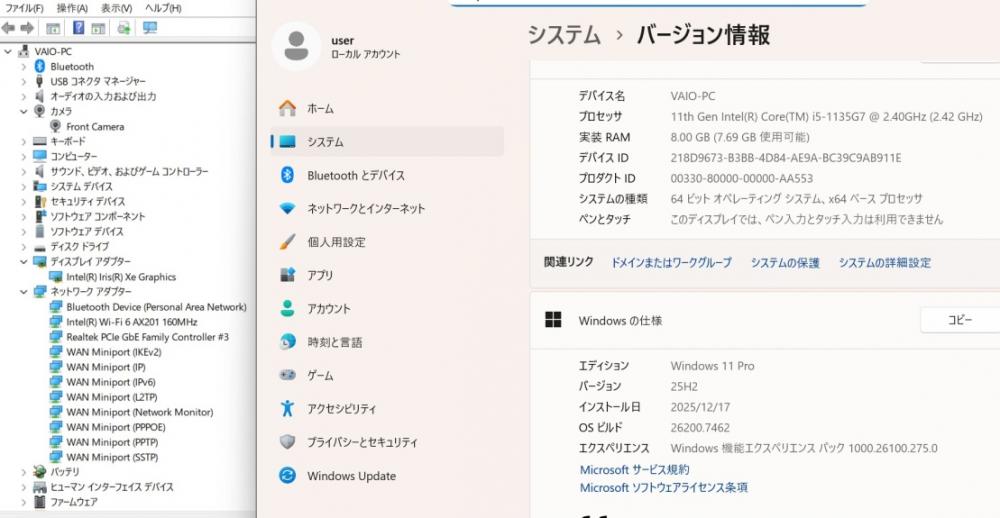The width and height of the screenshot is (1000, 518).
Task: Click the scan hardware monitor toolbar icon
Action: pos(150,28)
